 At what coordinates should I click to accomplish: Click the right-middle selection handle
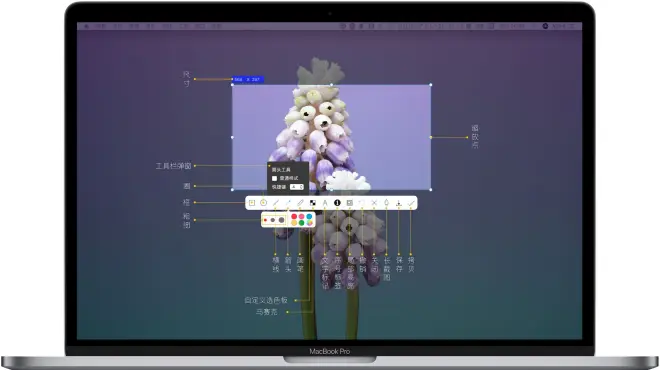431,137
